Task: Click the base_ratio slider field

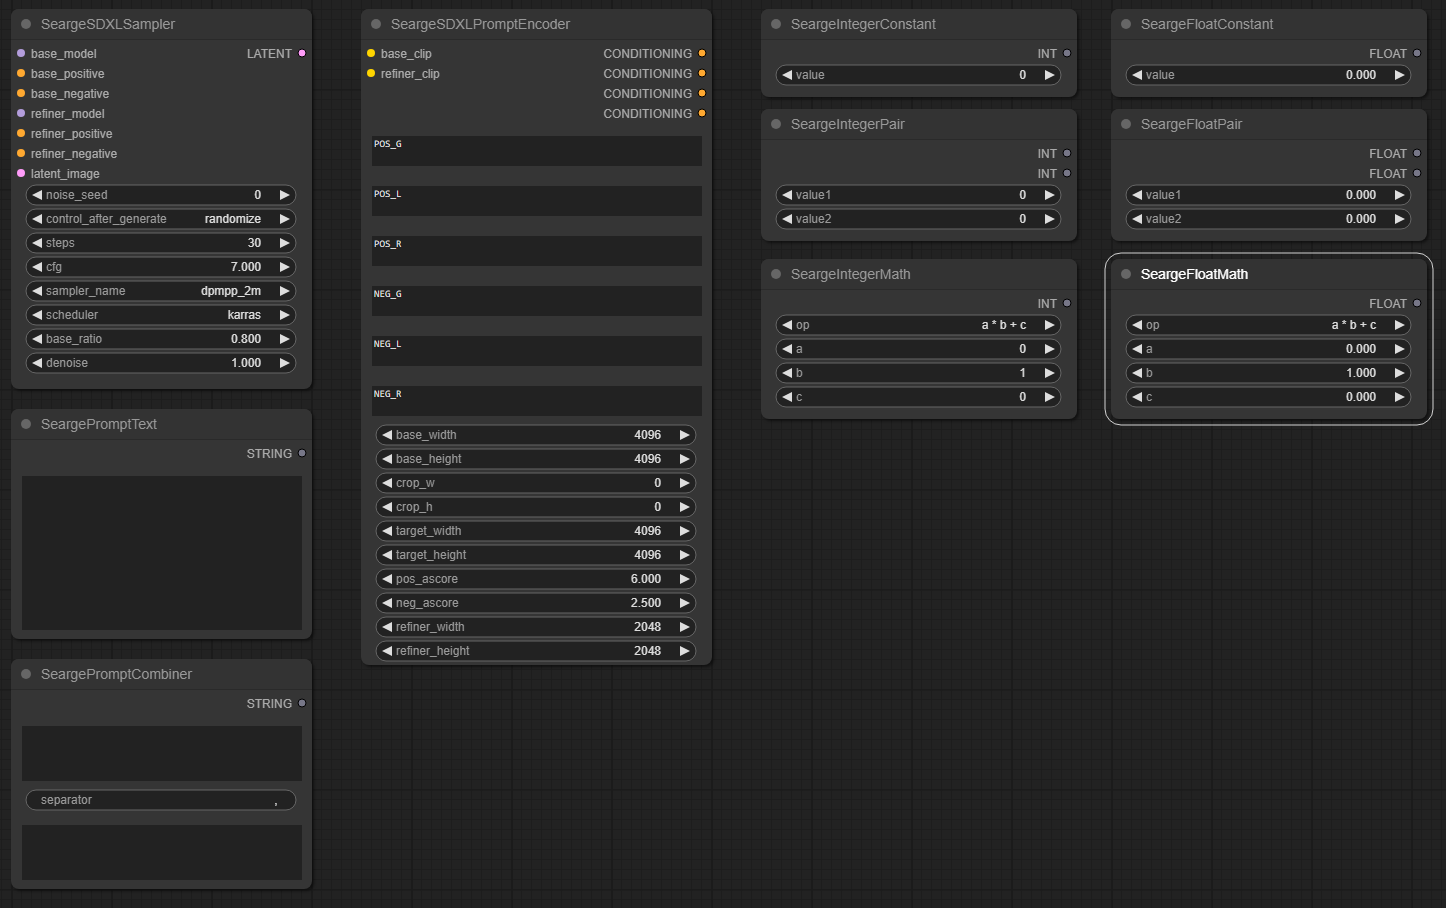Action: click(x=160, y=339)
